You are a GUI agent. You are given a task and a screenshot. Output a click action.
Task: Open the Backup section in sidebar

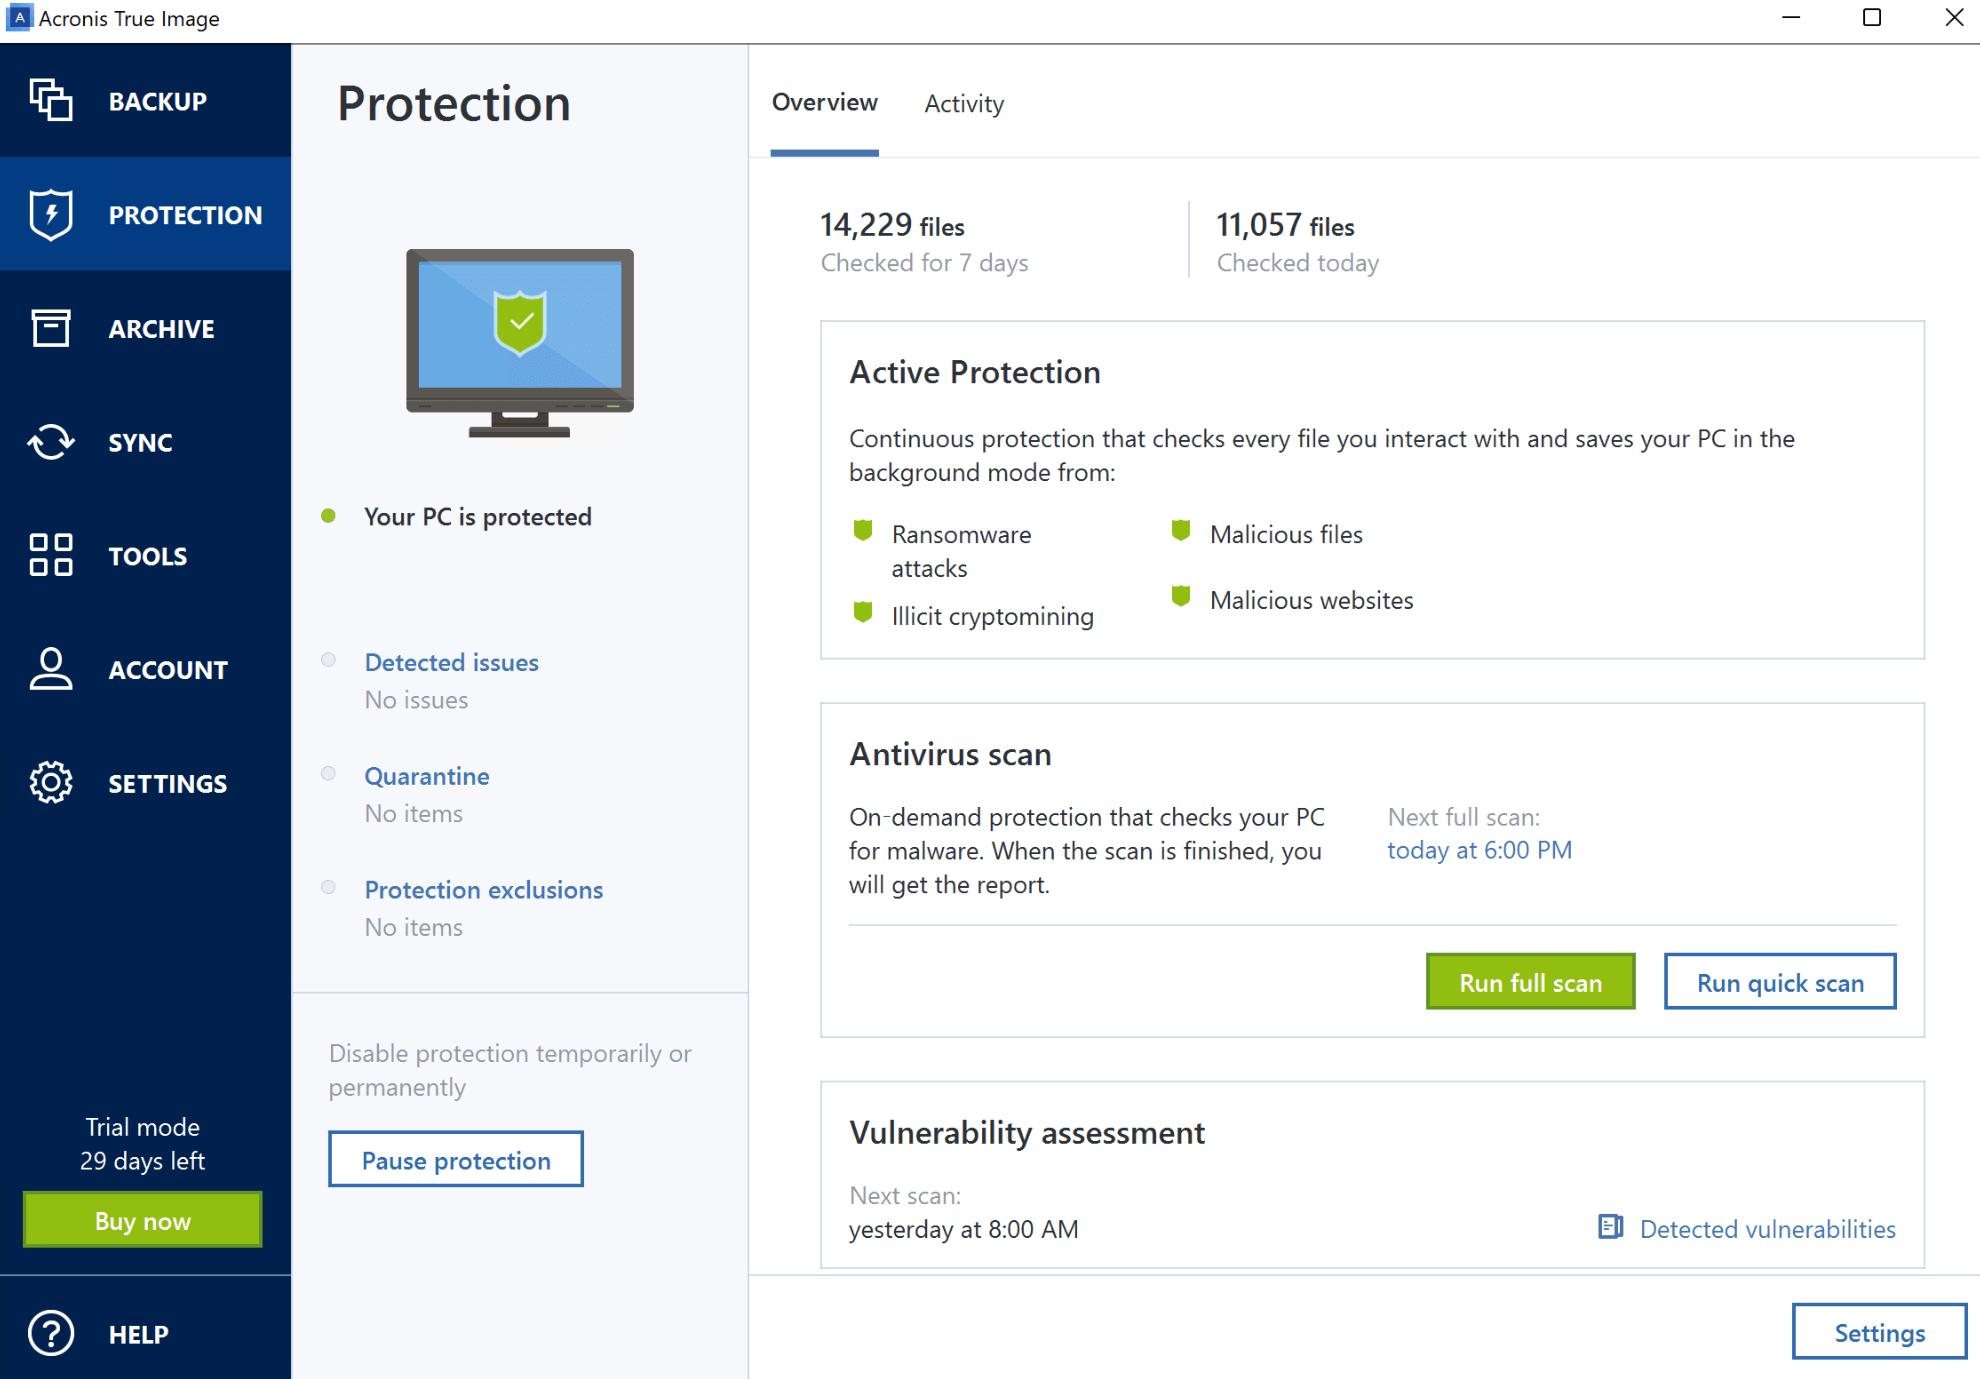coord(157,100)
